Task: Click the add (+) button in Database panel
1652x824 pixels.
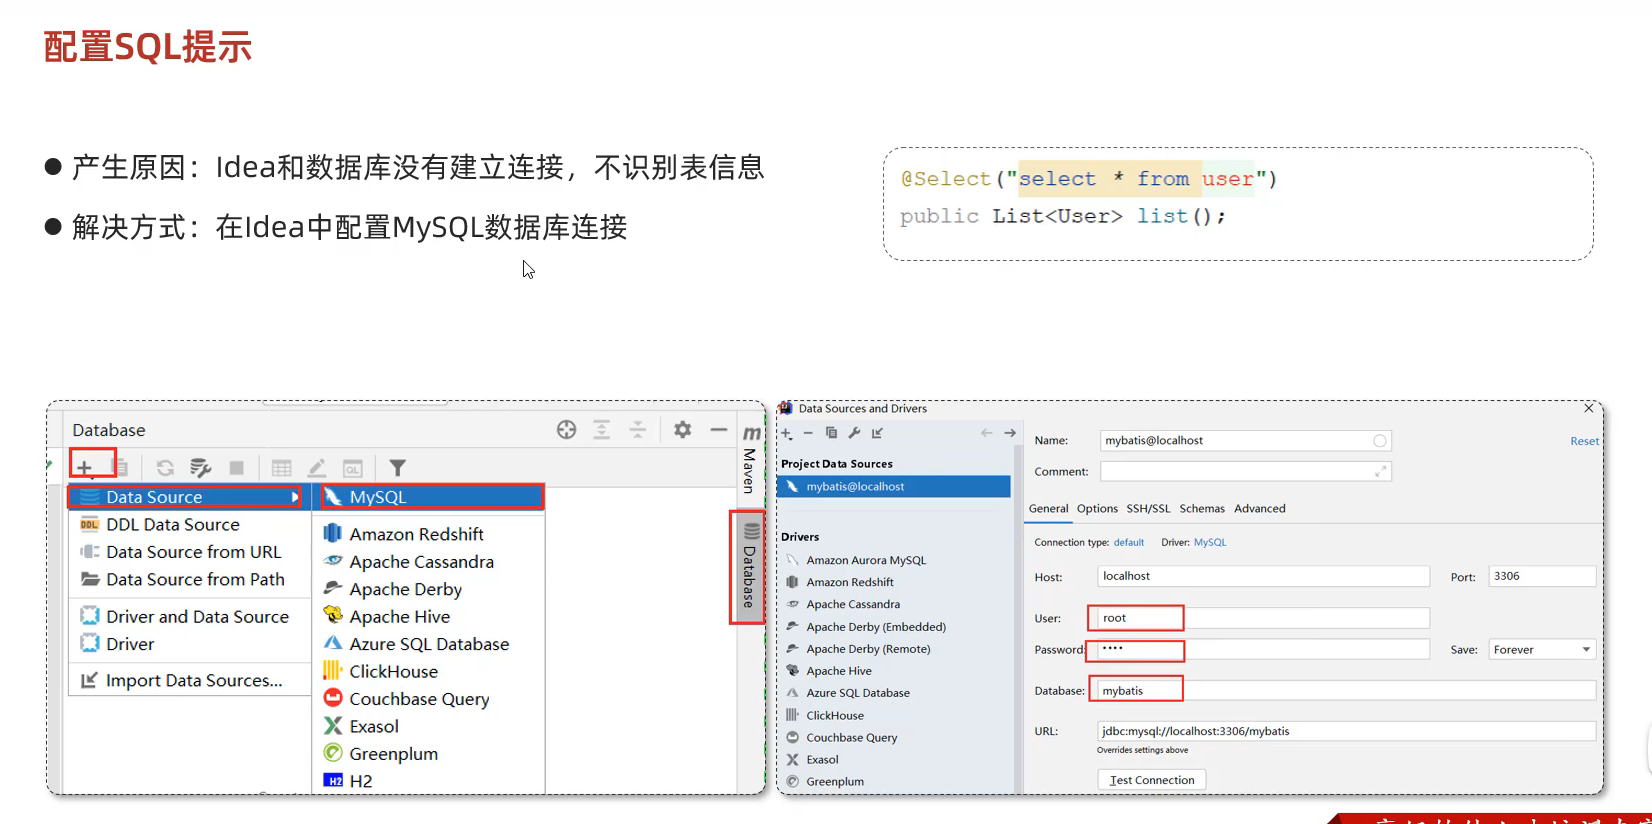Action: [85, 467]
